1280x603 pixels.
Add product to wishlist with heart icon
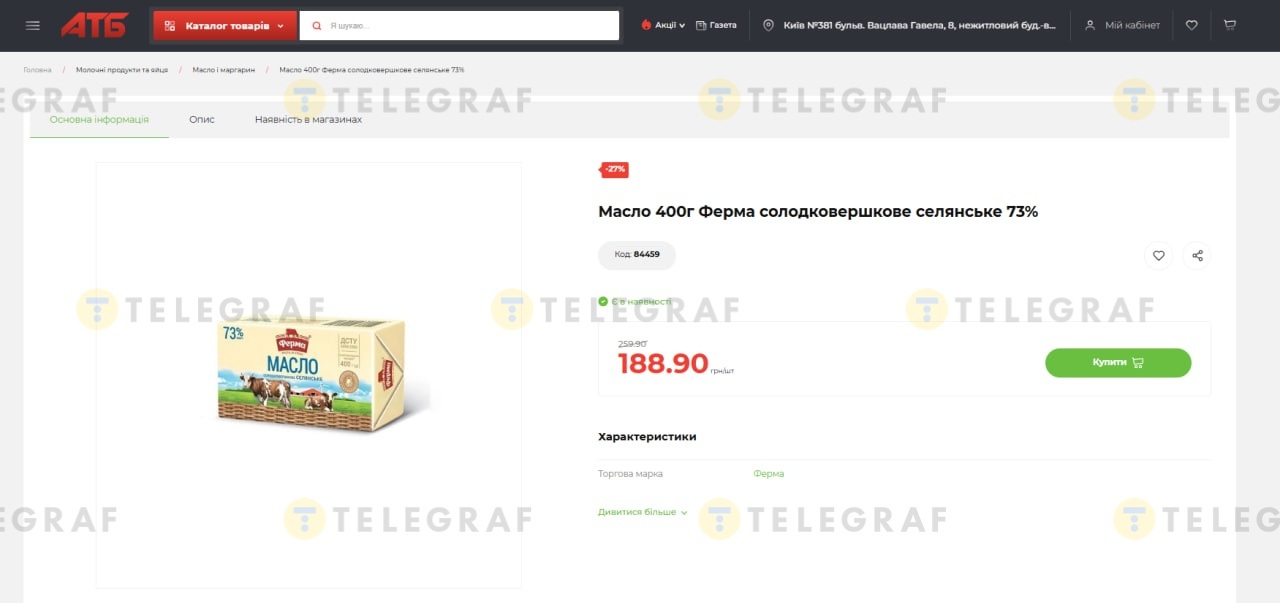1158,255
